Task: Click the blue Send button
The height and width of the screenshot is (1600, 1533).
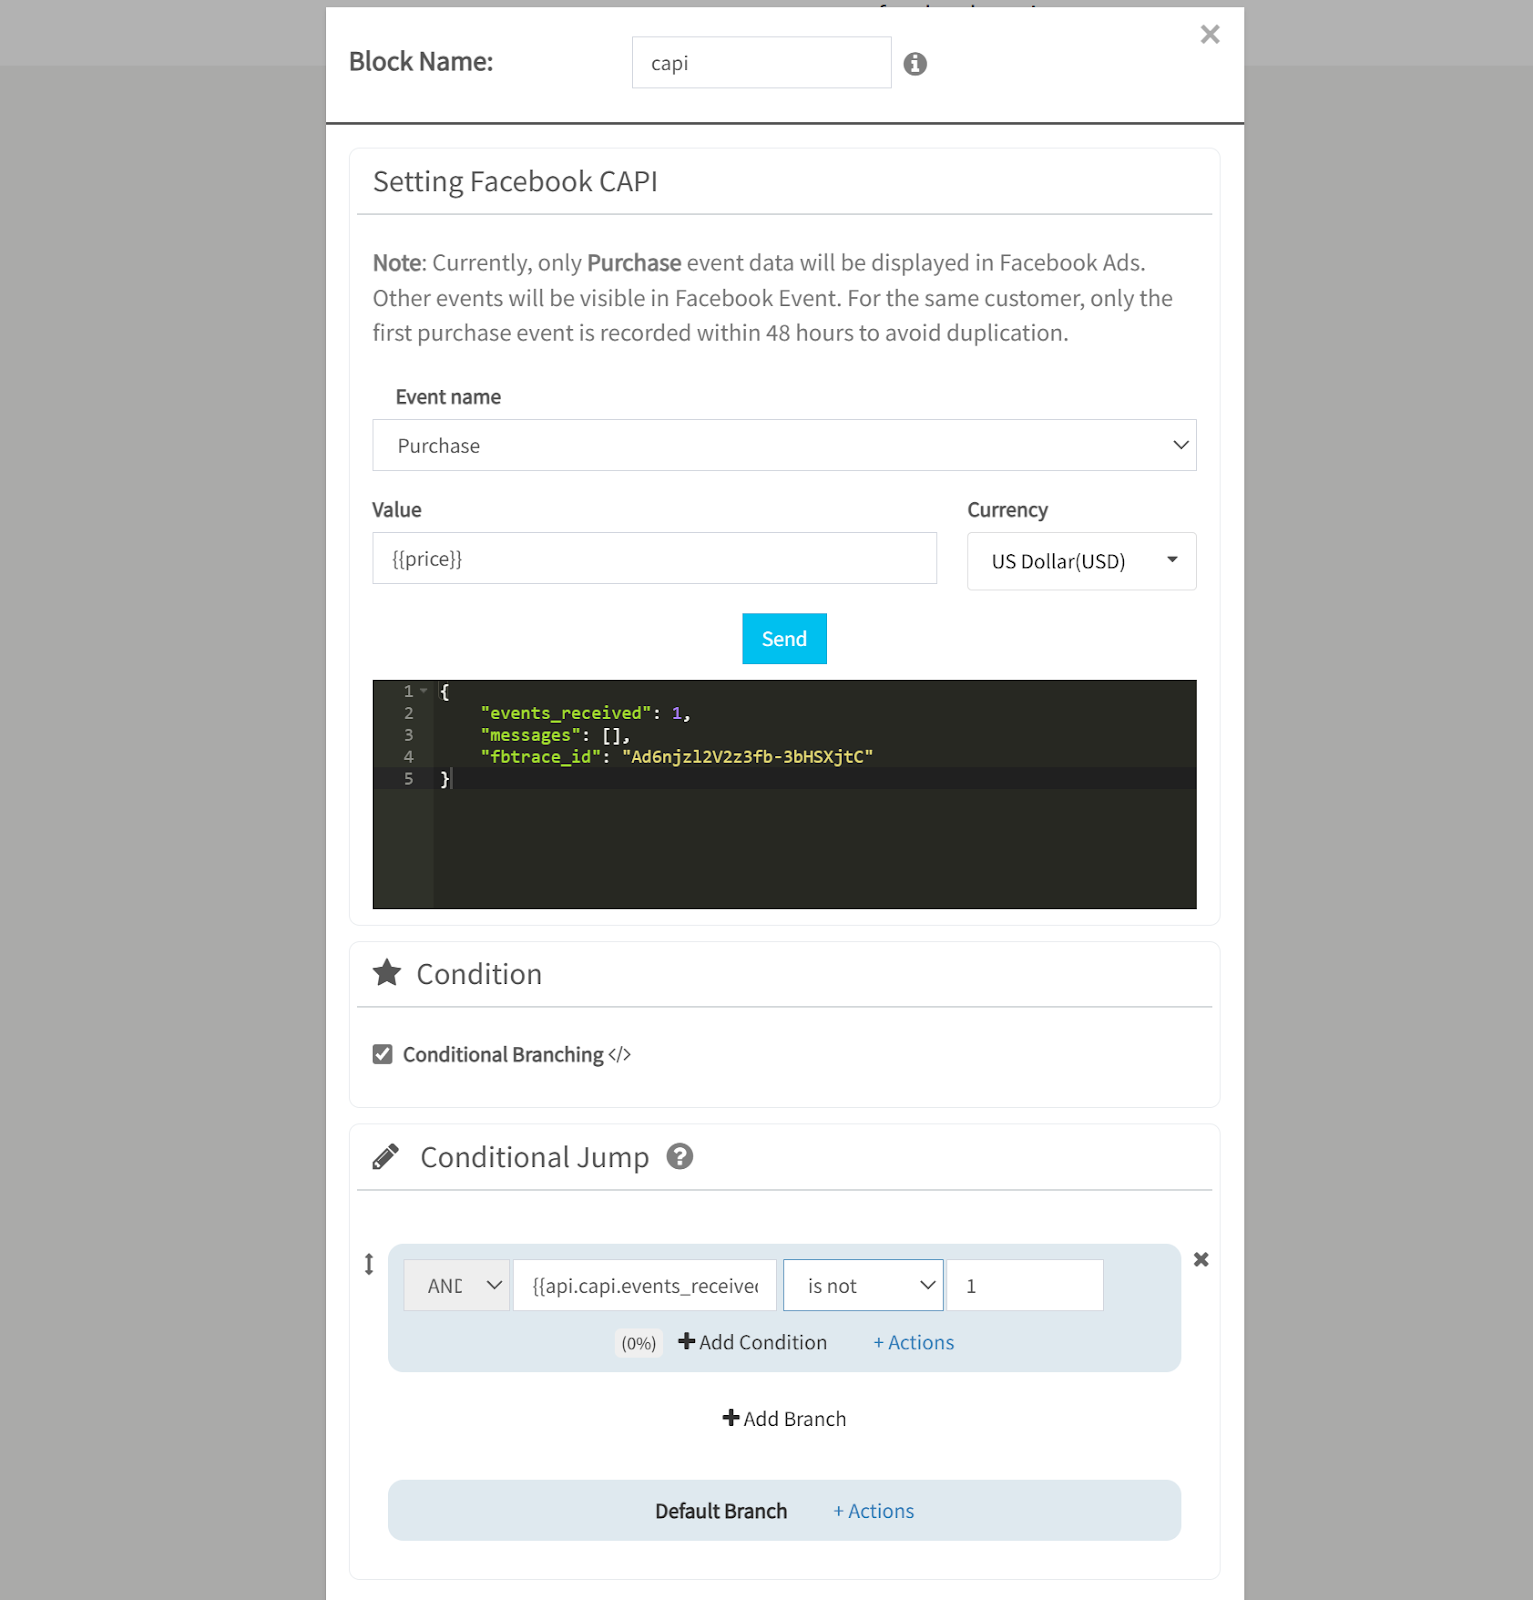Action: tap(784, 639)
